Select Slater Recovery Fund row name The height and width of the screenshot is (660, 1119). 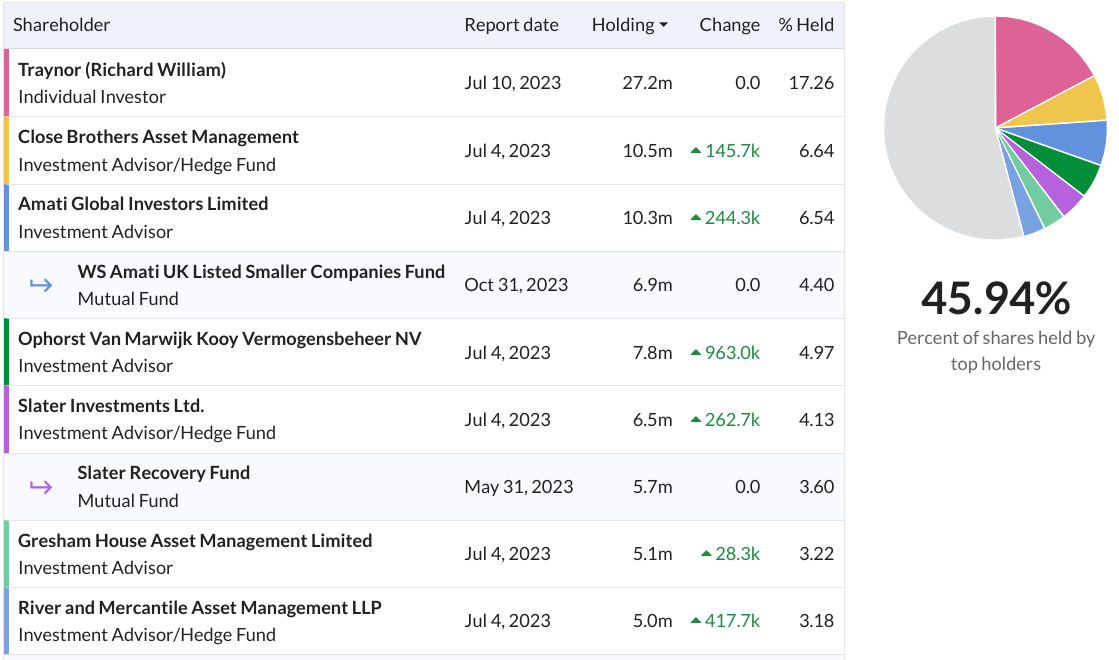[163, 473]
